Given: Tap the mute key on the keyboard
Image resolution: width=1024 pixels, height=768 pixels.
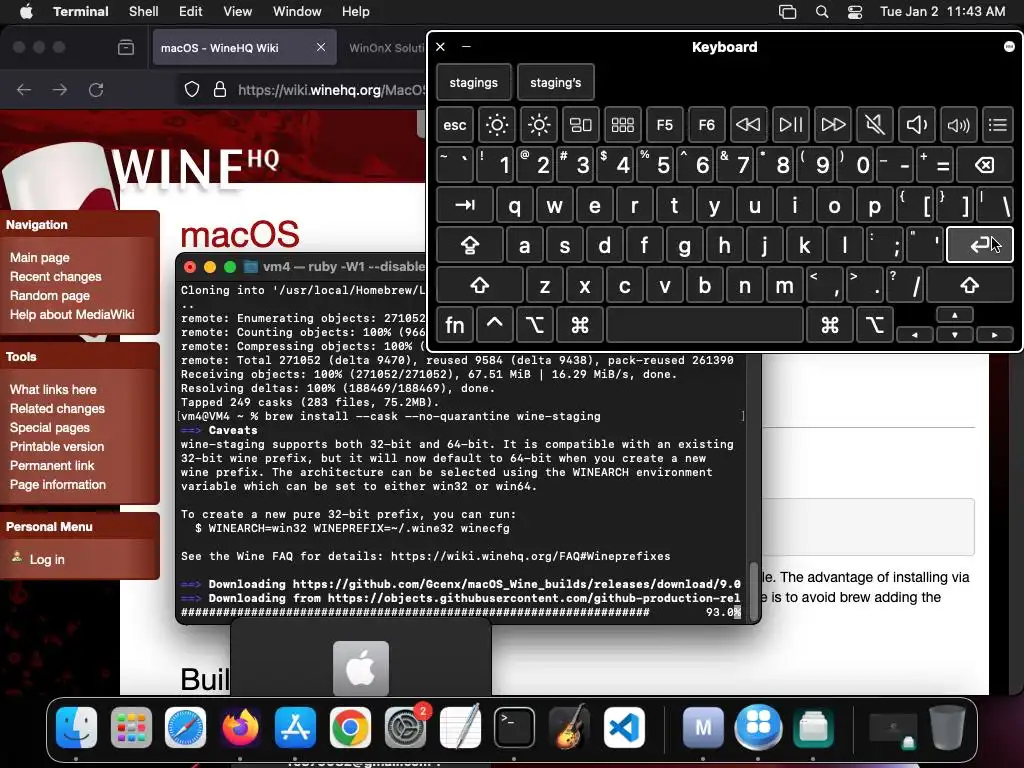Looking at the screenshot, I should click(874, 125).
